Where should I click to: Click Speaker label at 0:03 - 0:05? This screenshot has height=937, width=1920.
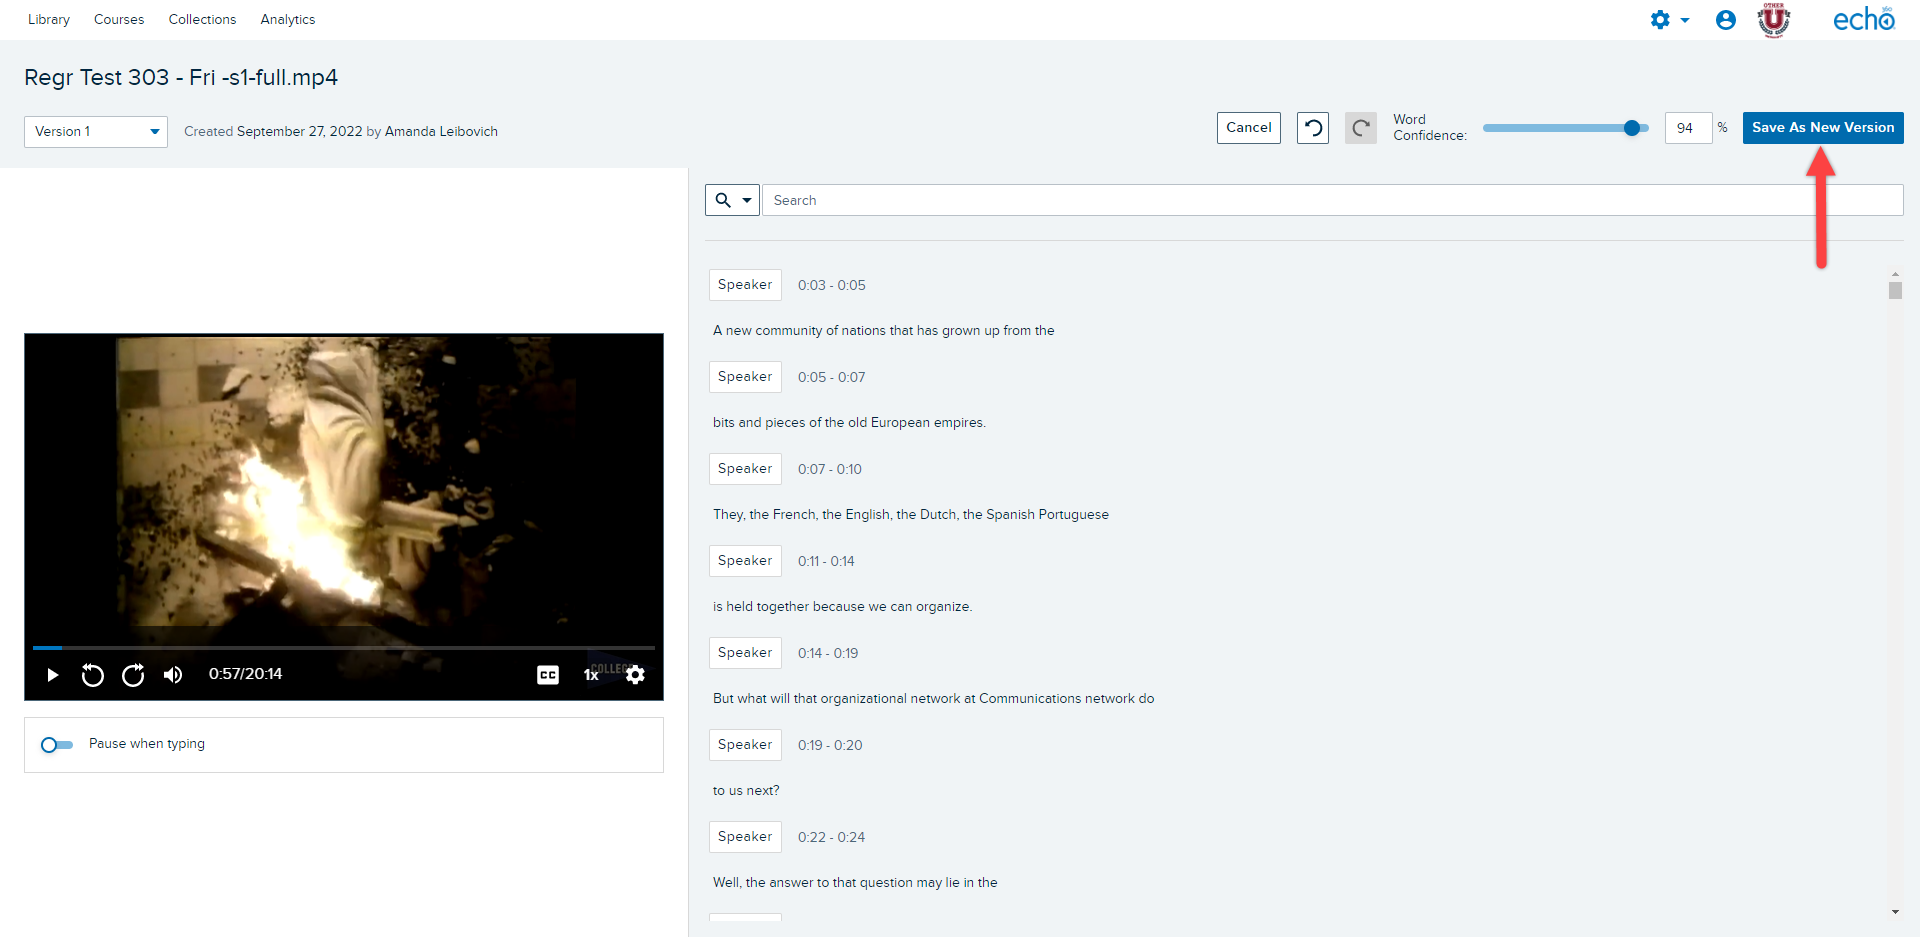[745, 285]
